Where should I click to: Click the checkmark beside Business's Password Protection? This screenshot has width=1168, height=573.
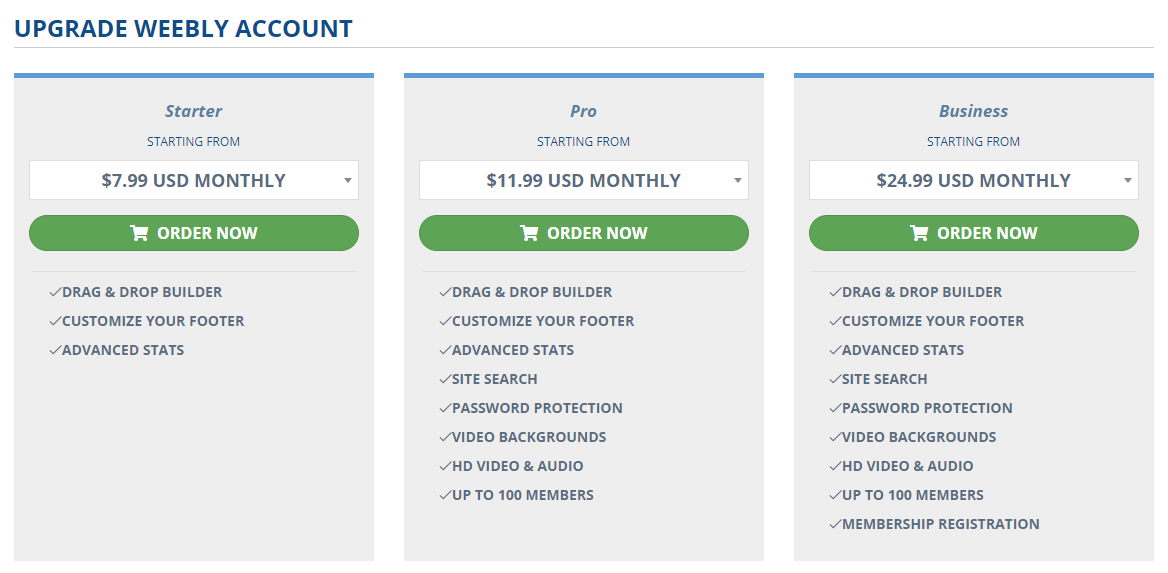[x=835, y=408]
